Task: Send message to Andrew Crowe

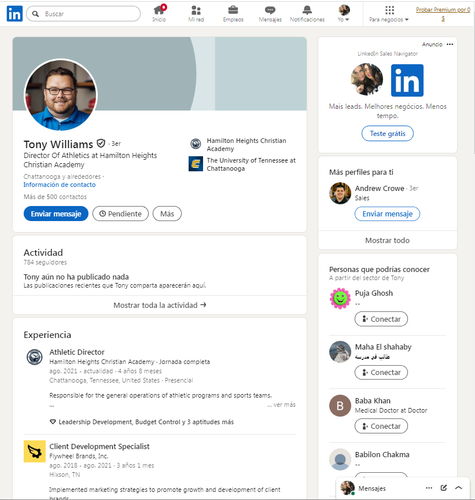Action: [x=387, y=214]
